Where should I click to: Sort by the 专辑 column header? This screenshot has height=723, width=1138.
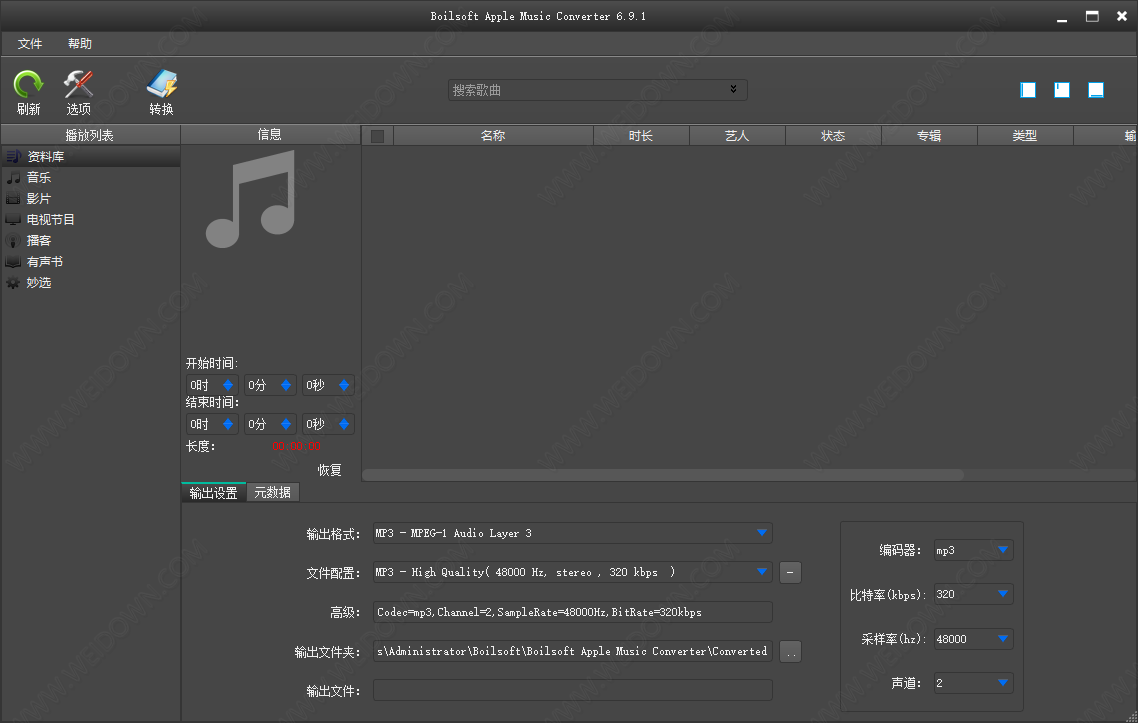(930, 136)
